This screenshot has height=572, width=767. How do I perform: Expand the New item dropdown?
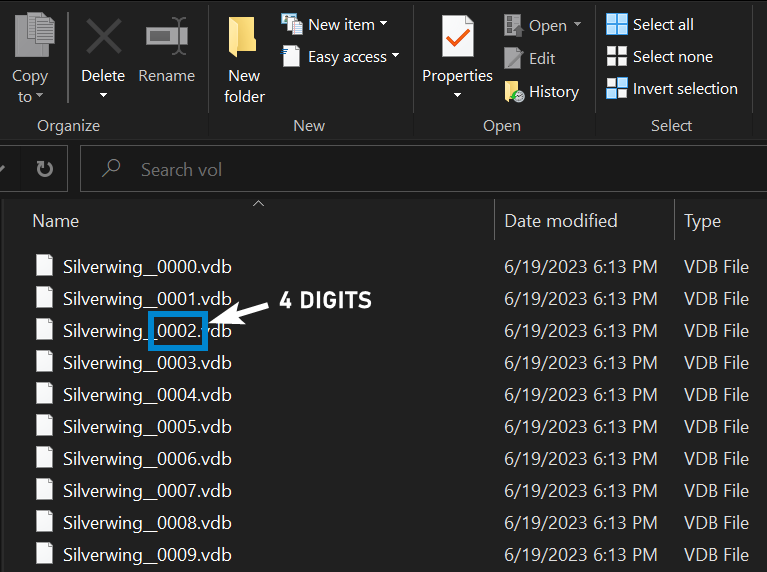[x=383, y=24]
